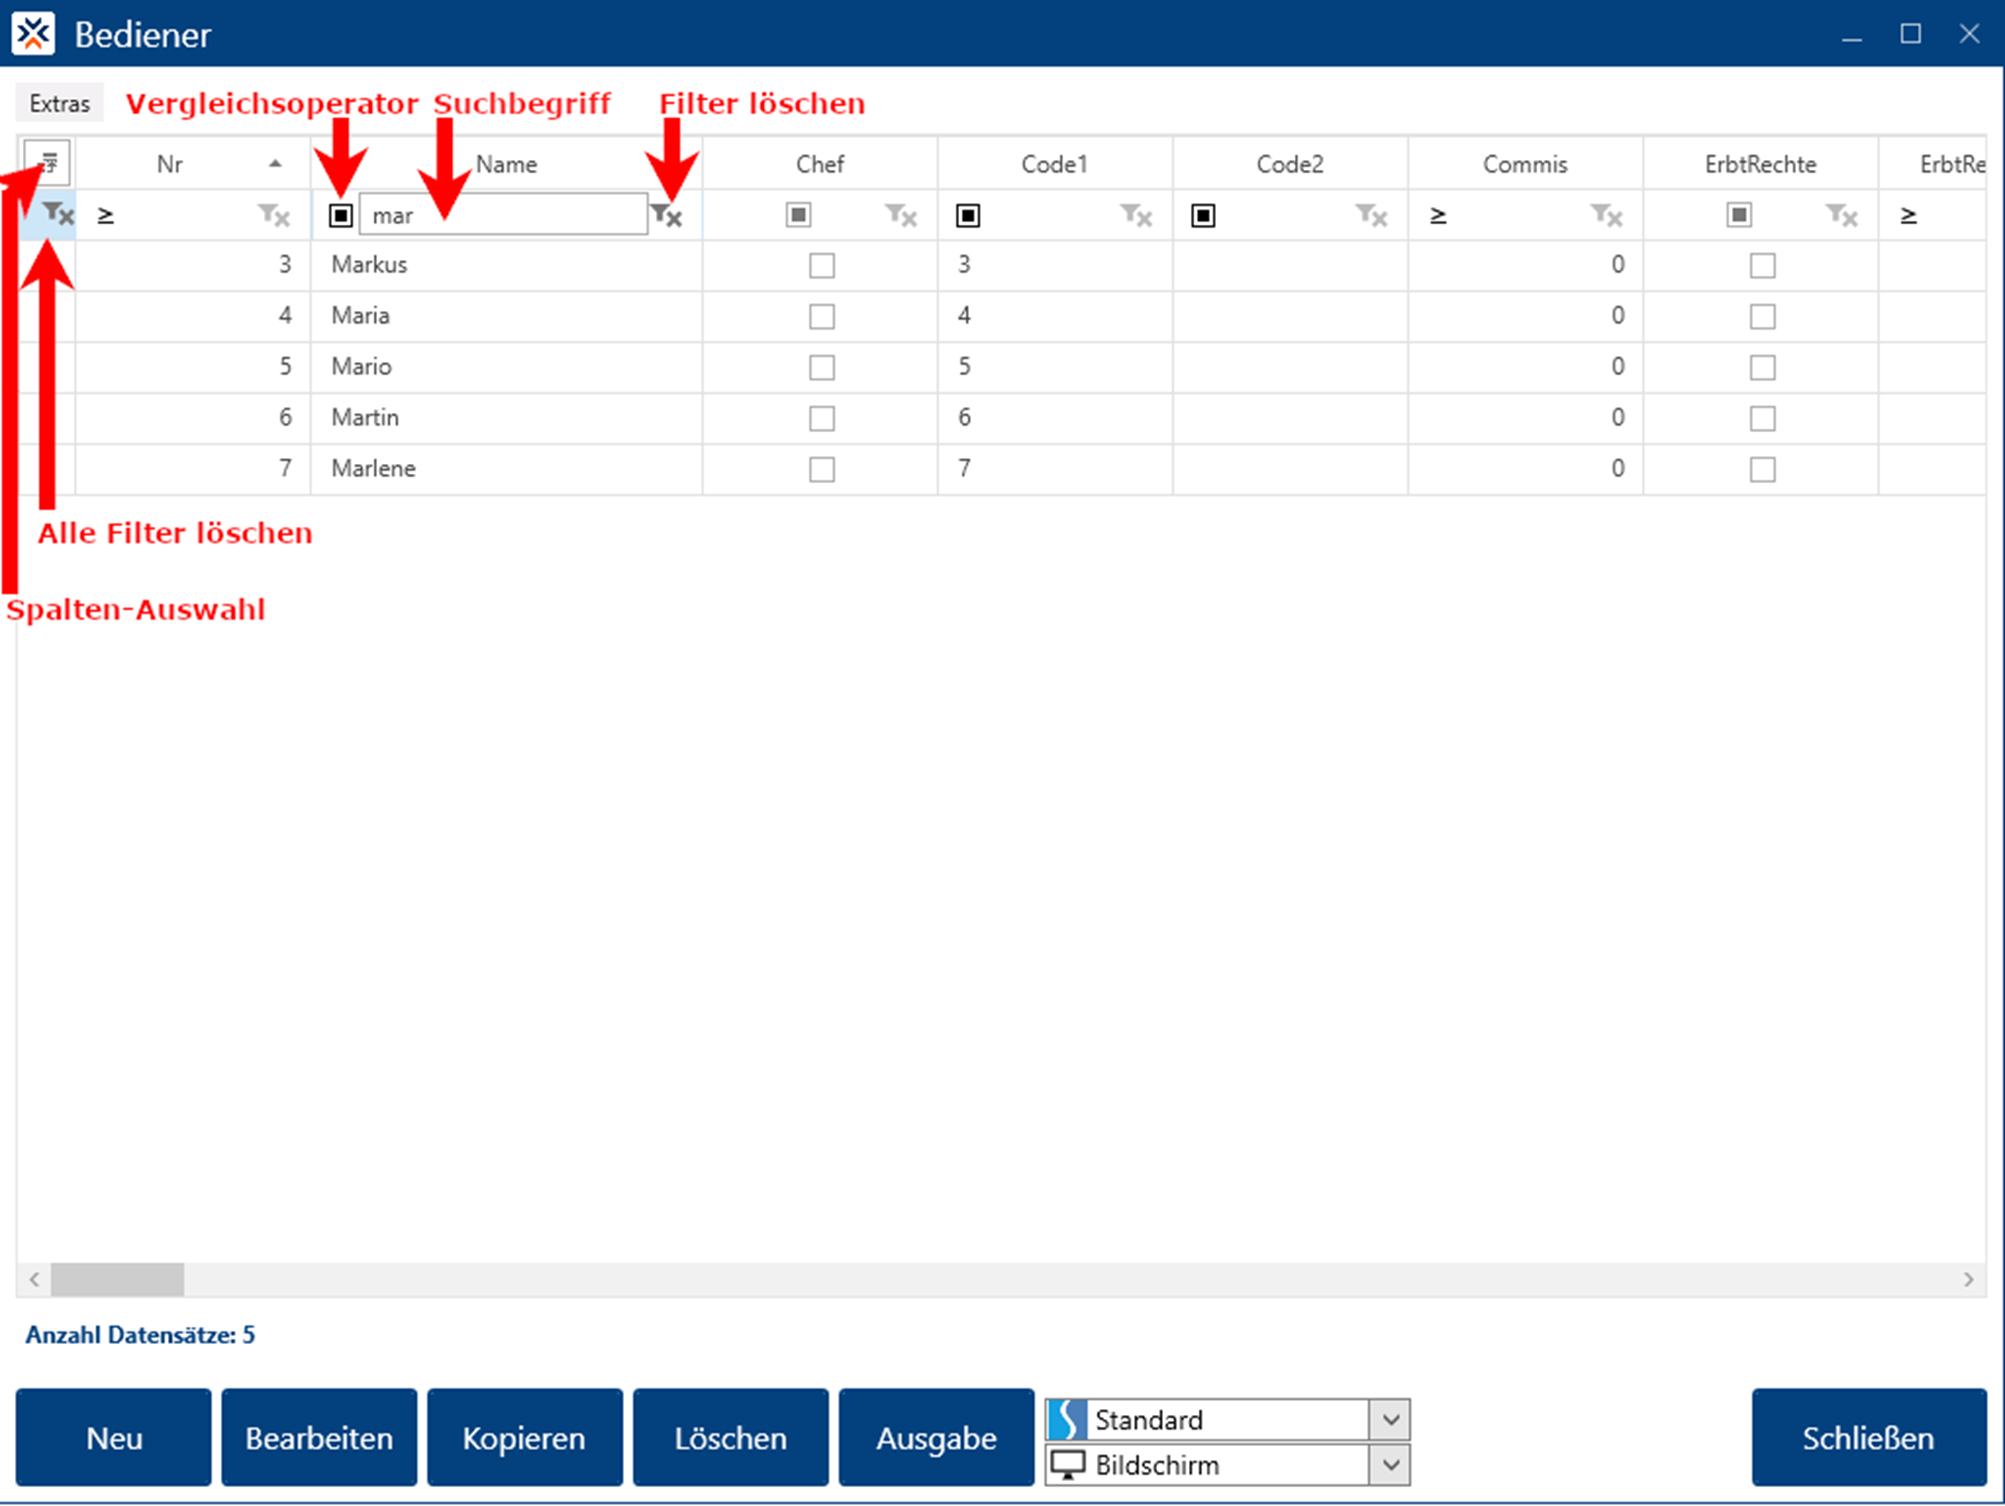2005x1506 pixels.
Task: Expand the Bildschirm output dropdown
Action: (1390, 1465)
